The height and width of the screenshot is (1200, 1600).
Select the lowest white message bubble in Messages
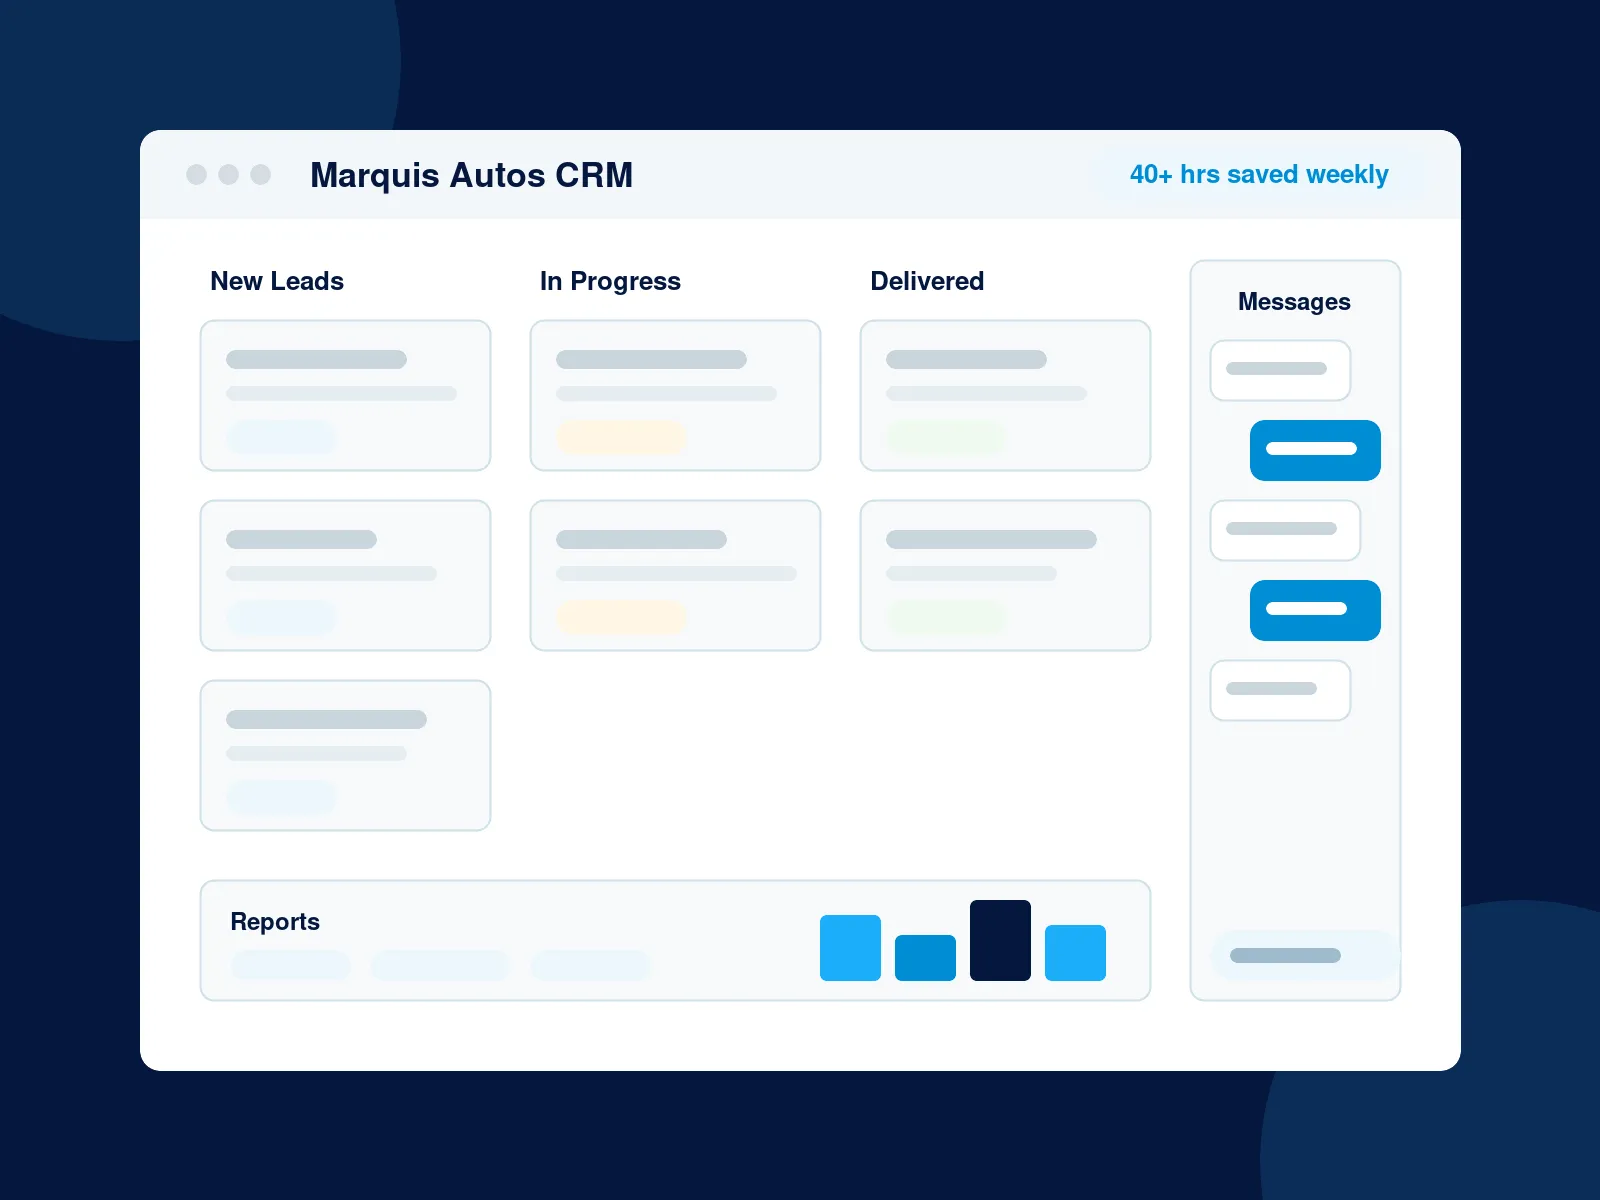1280,690
